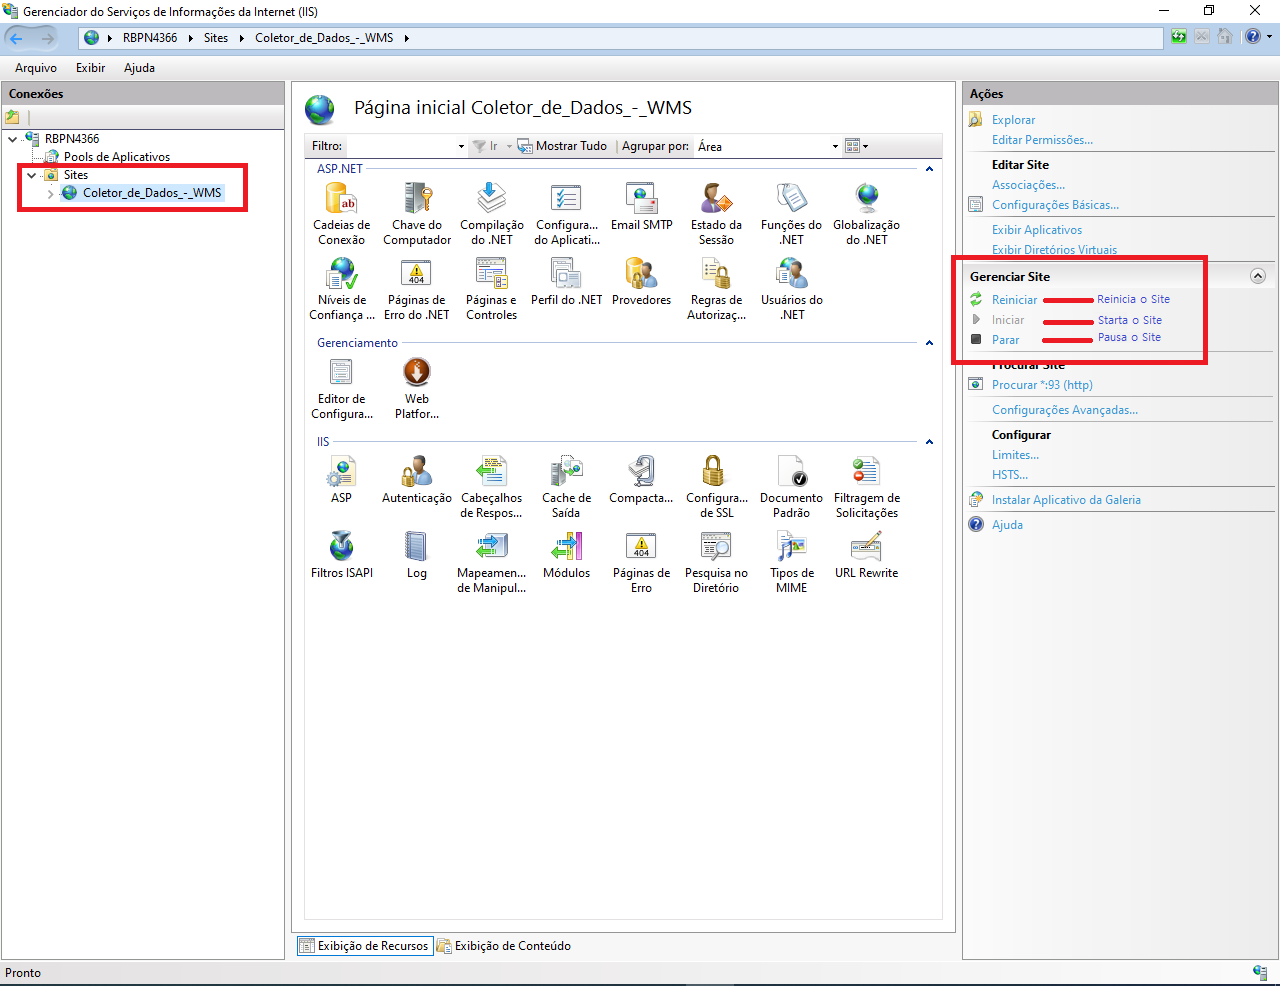
Task: Open Compilação do .NET settings
Action: [492, 214]
